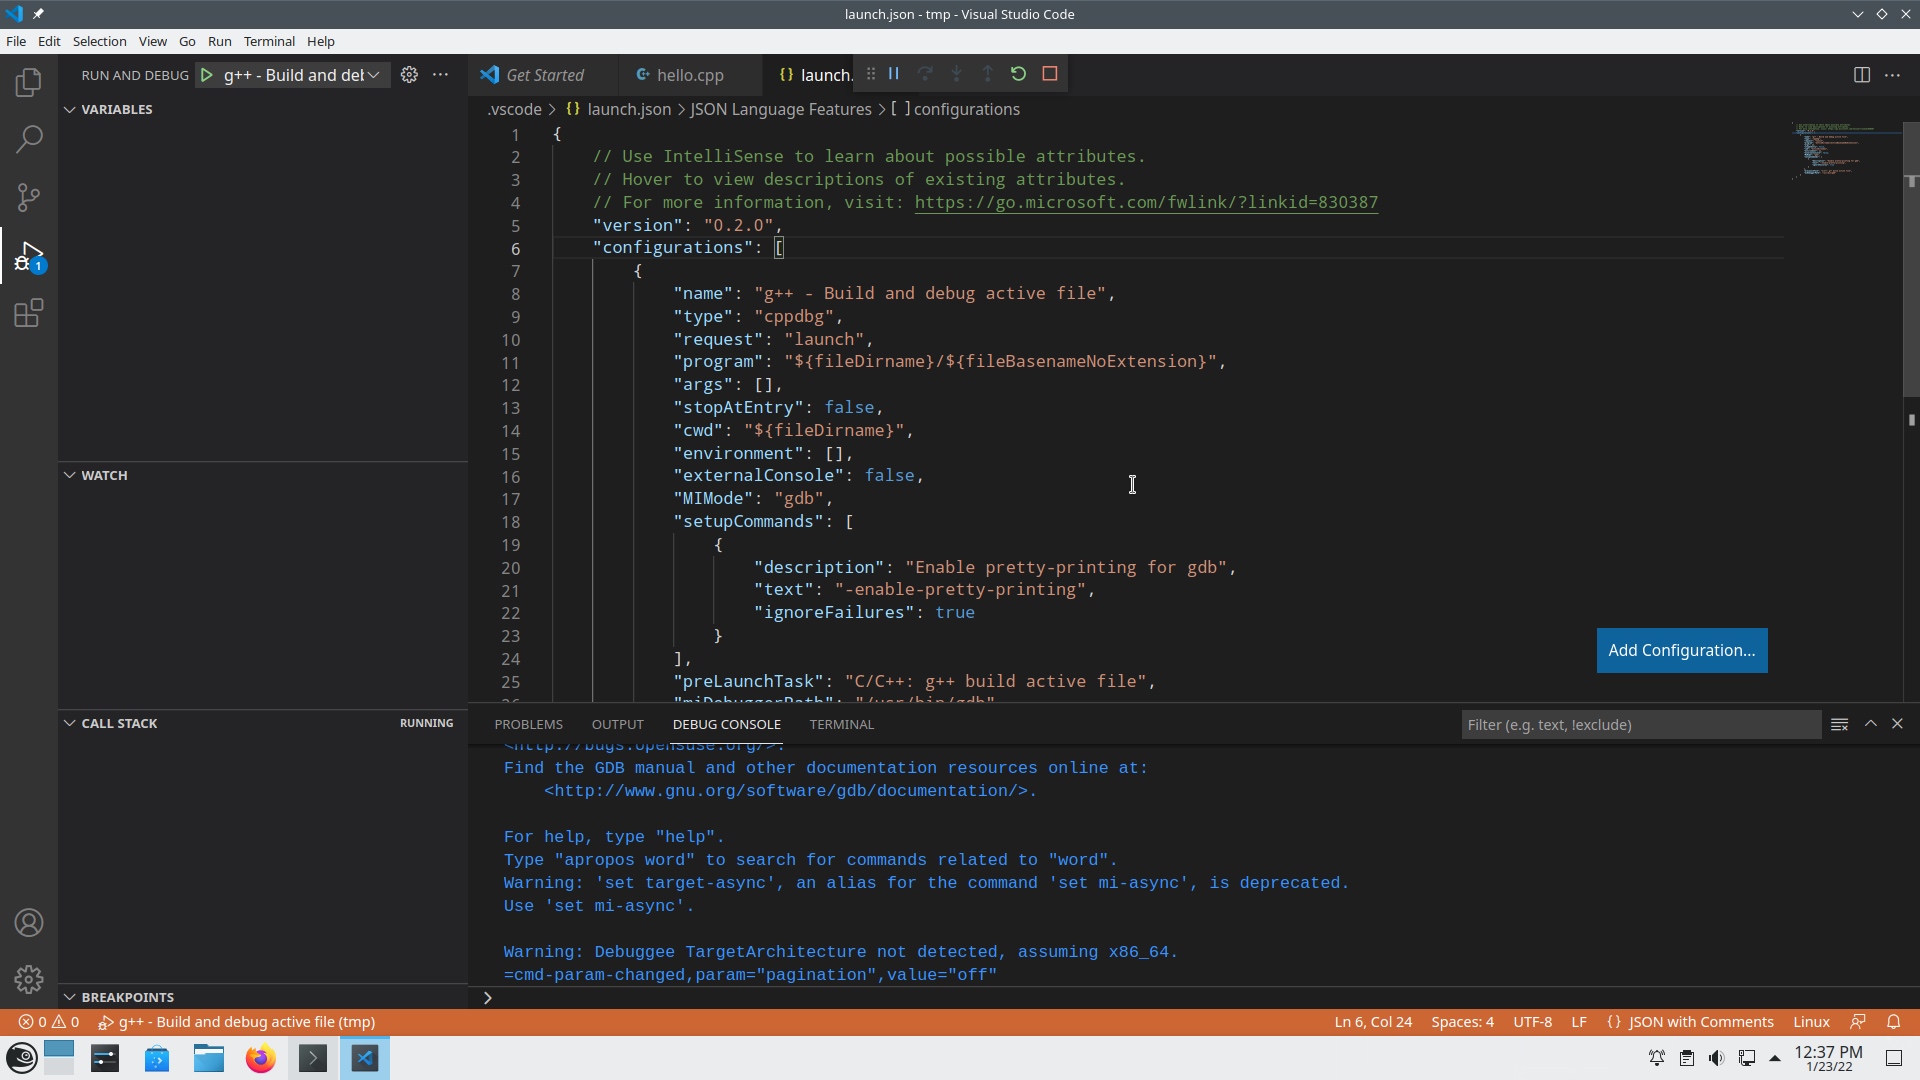Restart the debugger with green arrow
Image resolution: width=1920 pixels, height=1080 pixels.
pyautogui.click(x=1018, y=74)
